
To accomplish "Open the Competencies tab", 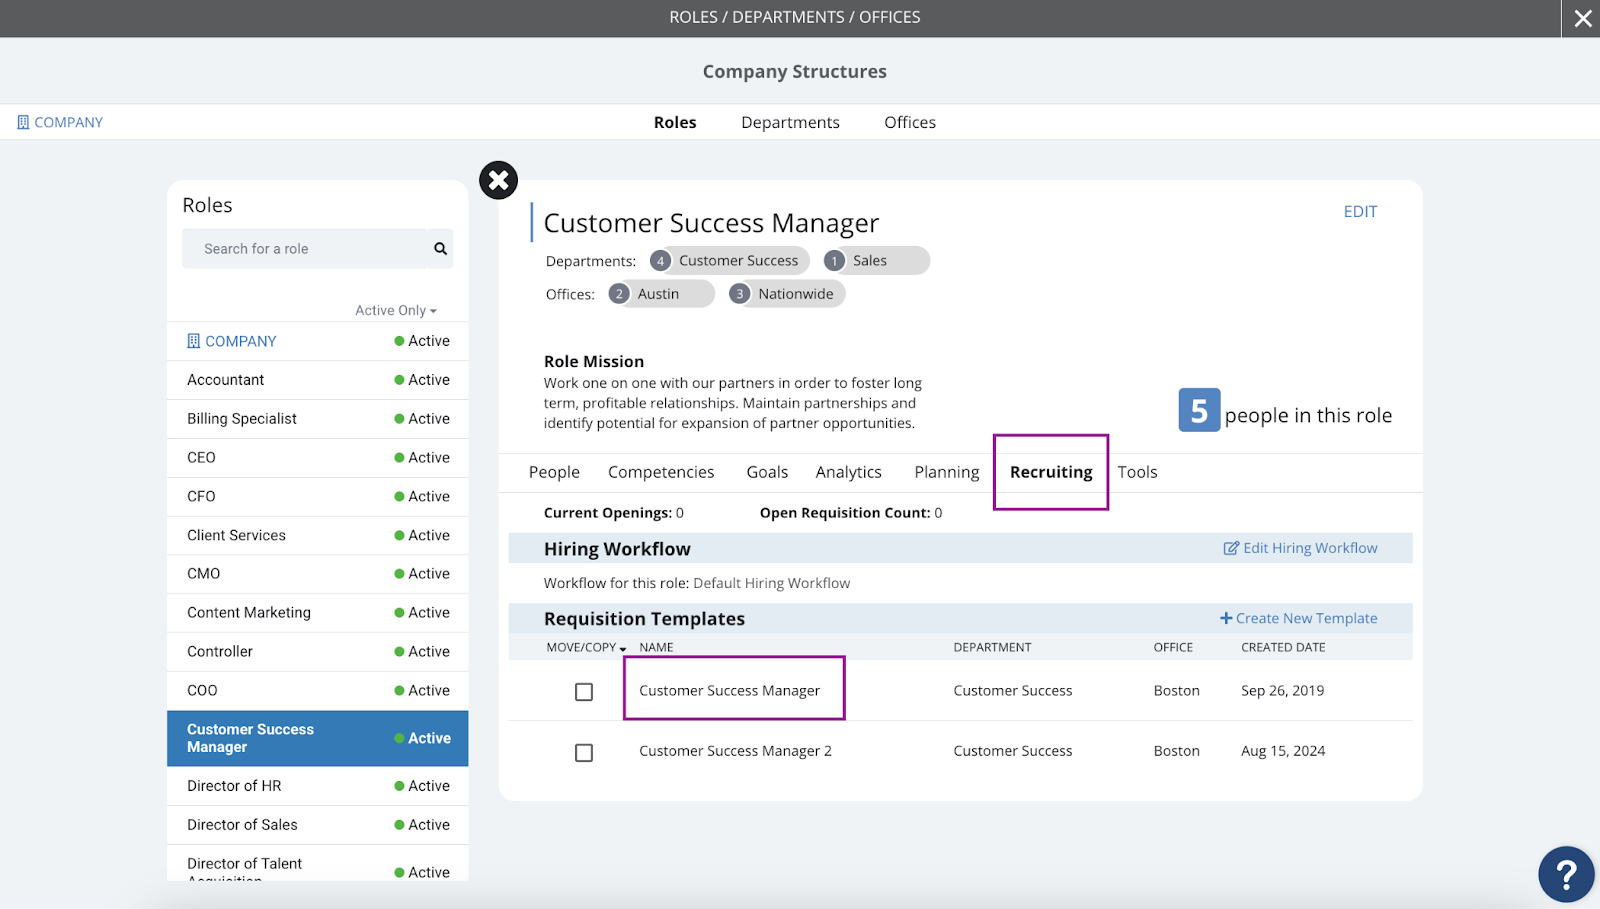I will point(661,472).
